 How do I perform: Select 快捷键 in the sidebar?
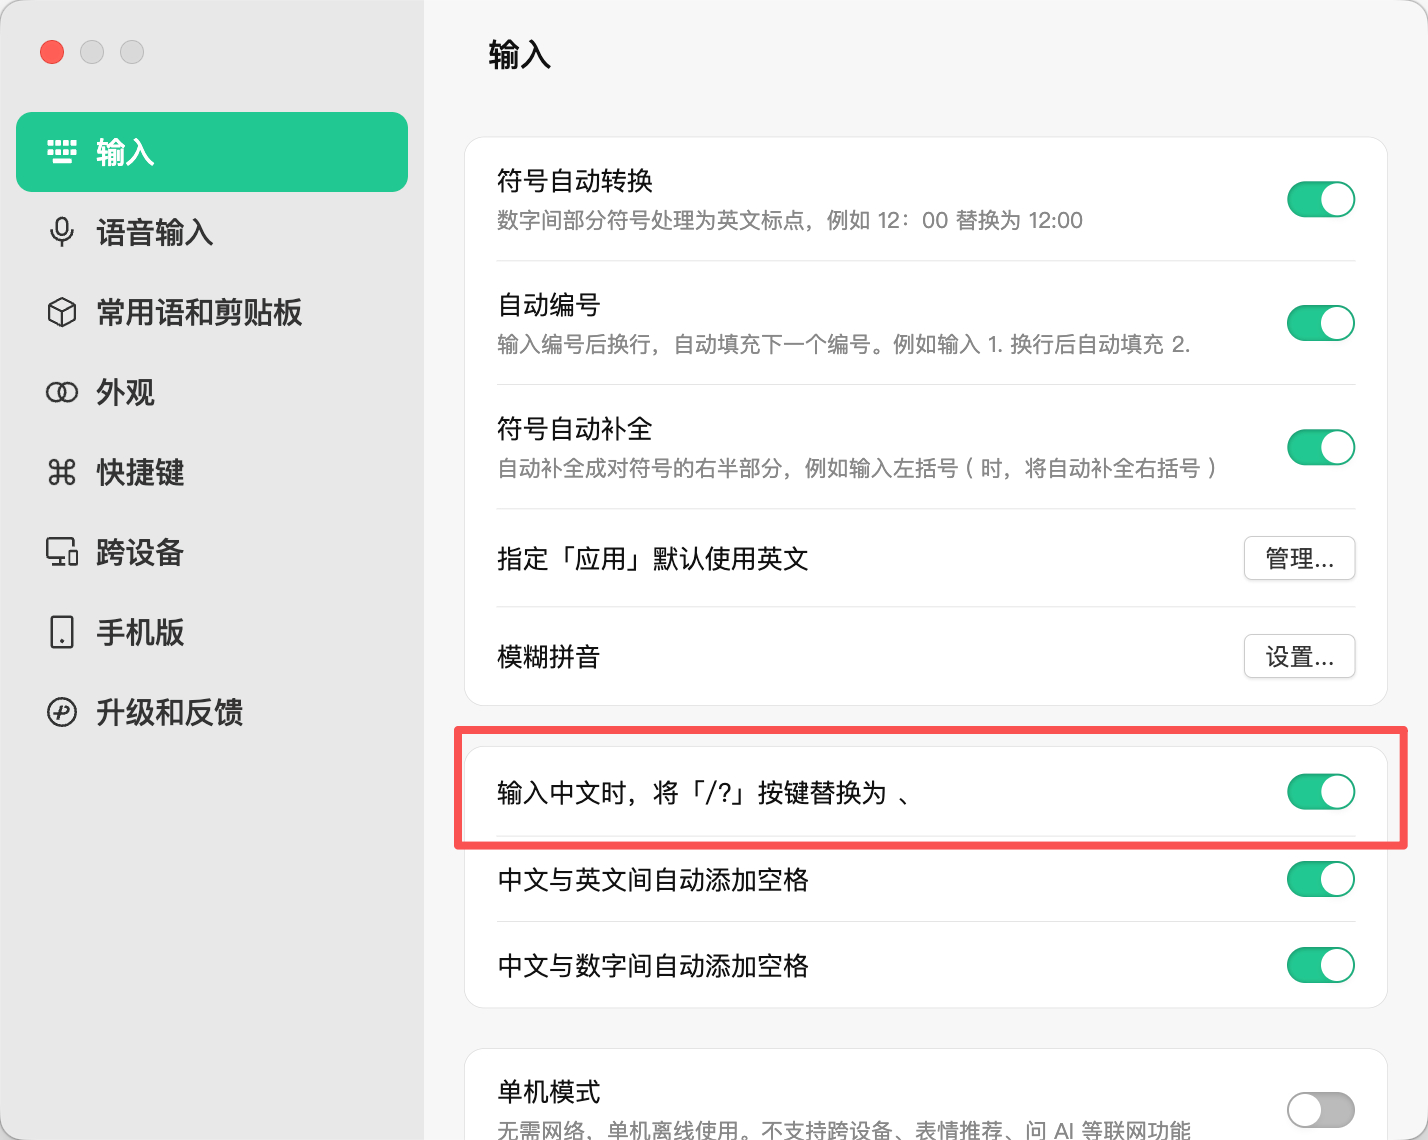tap(212, 472)
